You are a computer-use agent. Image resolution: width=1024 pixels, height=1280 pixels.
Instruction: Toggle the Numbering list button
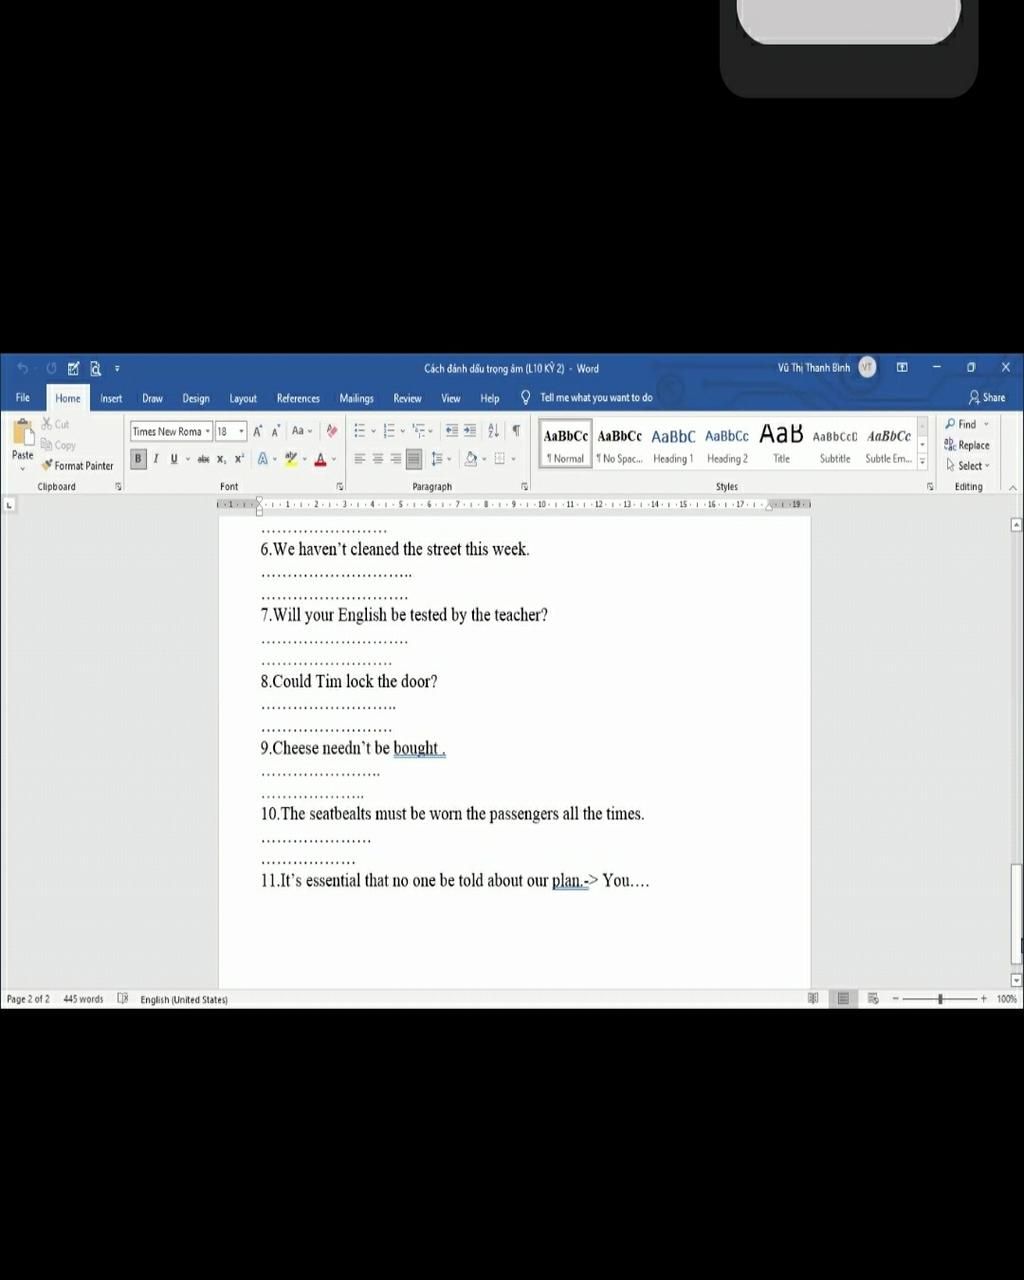point(389,431)
